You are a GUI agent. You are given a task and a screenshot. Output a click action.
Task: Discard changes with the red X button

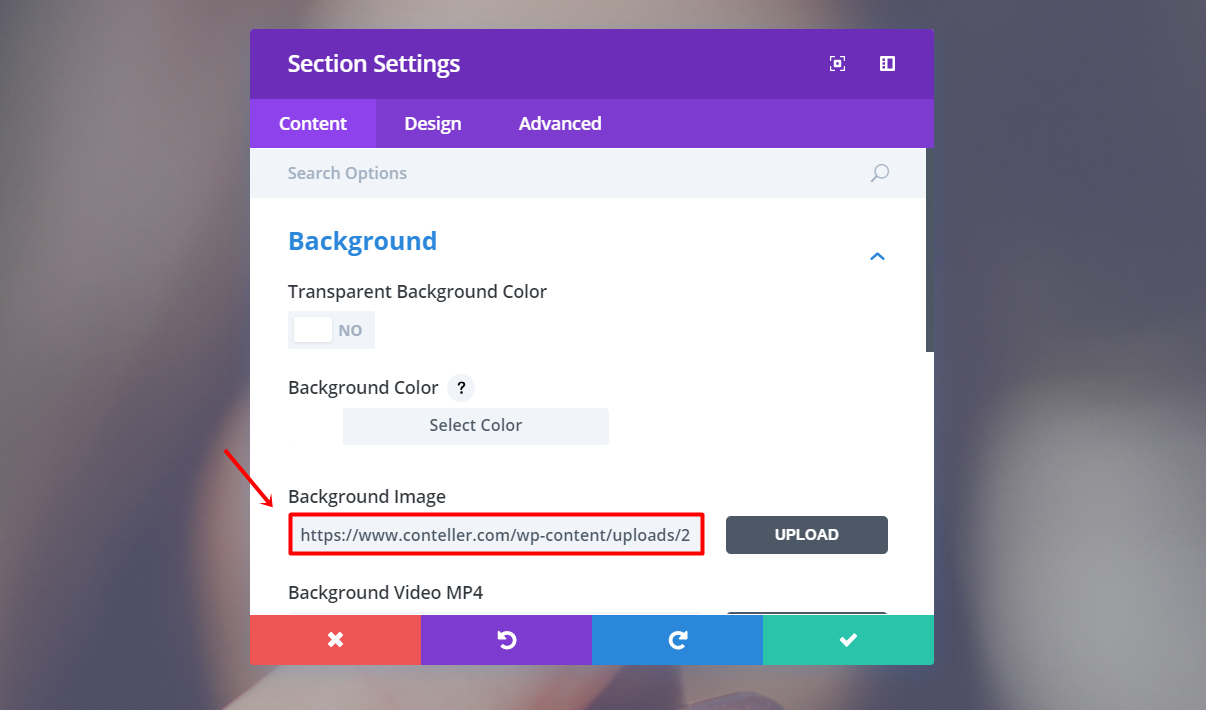pyautogui.click(x=335, y=640)
